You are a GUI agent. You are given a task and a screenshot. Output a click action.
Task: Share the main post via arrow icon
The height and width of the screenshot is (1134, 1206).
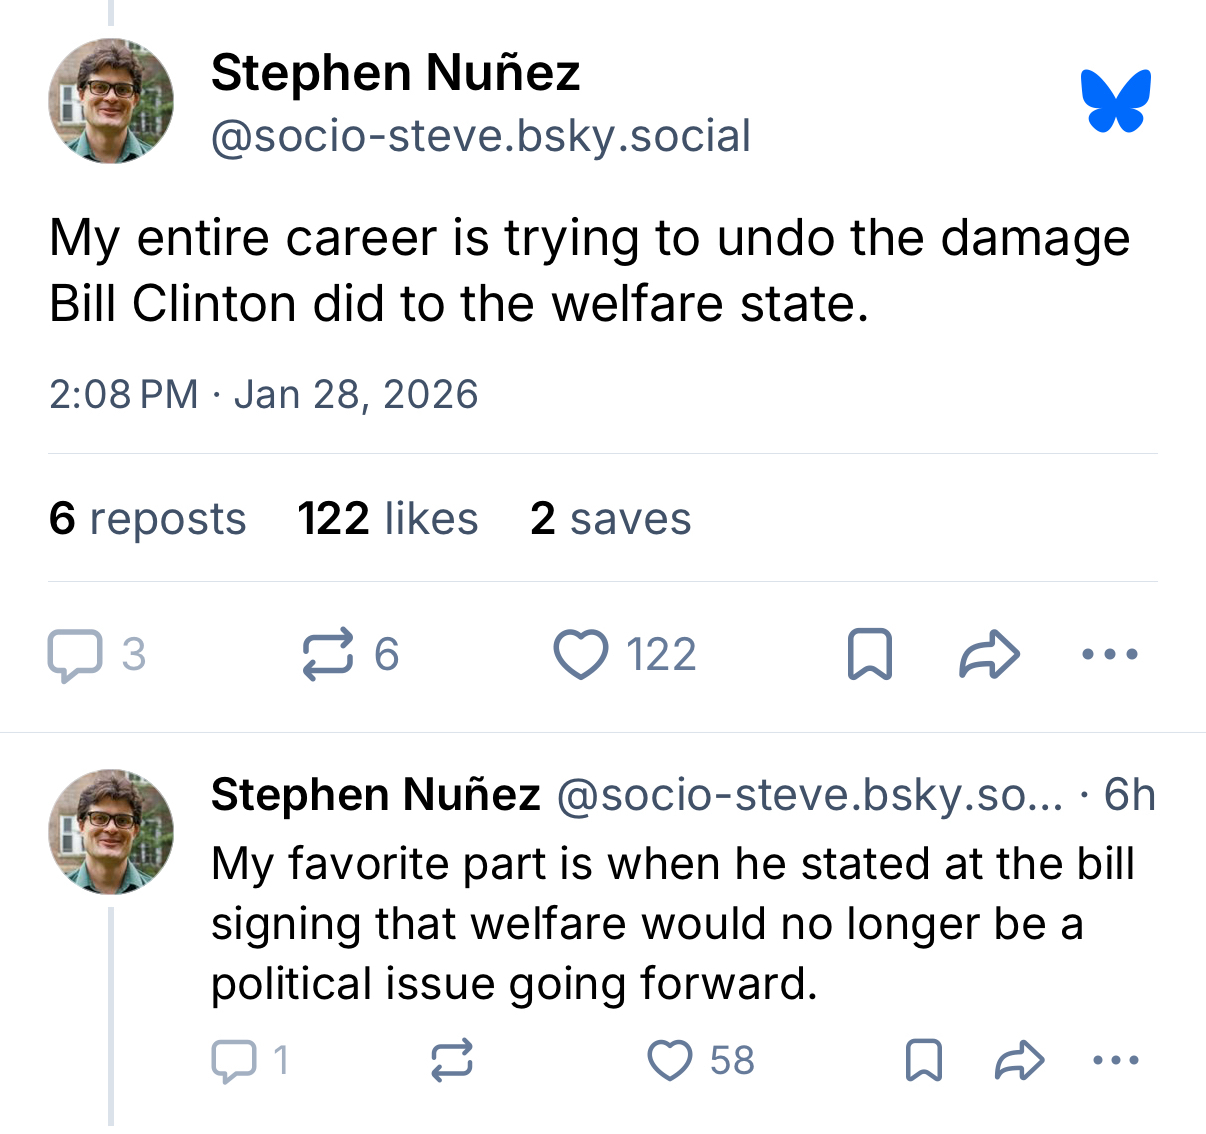coord(989,655)
